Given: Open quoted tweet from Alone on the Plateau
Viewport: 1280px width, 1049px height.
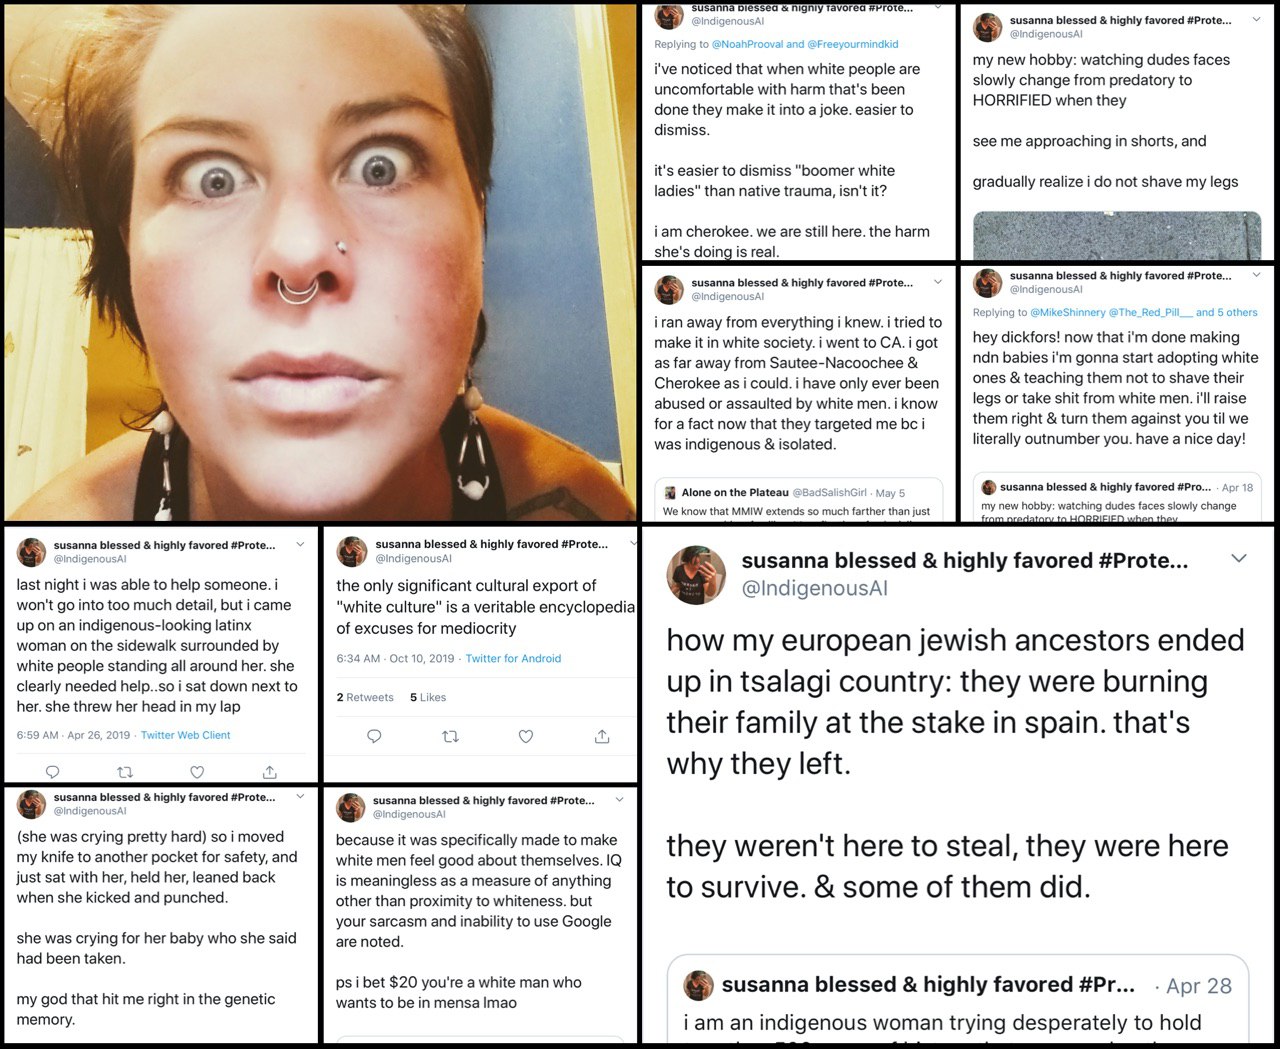Looking at the screenshot, I should point(798,501).
